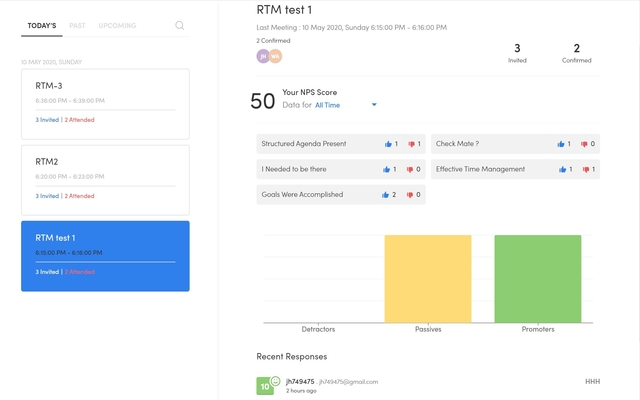Viewport: 640px width, 400px height.
Task: Click the 3 Invited count in header
Action: [x=517, y=53]
